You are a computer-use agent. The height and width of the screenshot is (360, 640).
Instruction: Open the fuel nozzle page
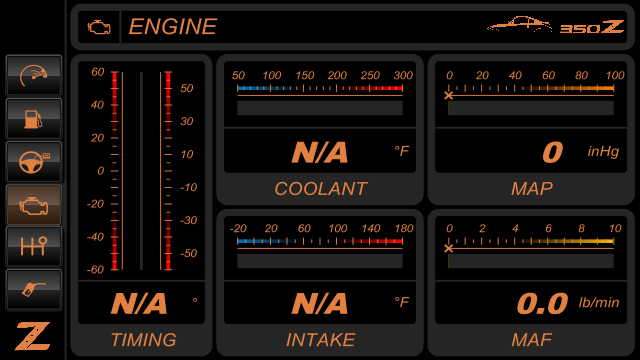tap(34, 290)
